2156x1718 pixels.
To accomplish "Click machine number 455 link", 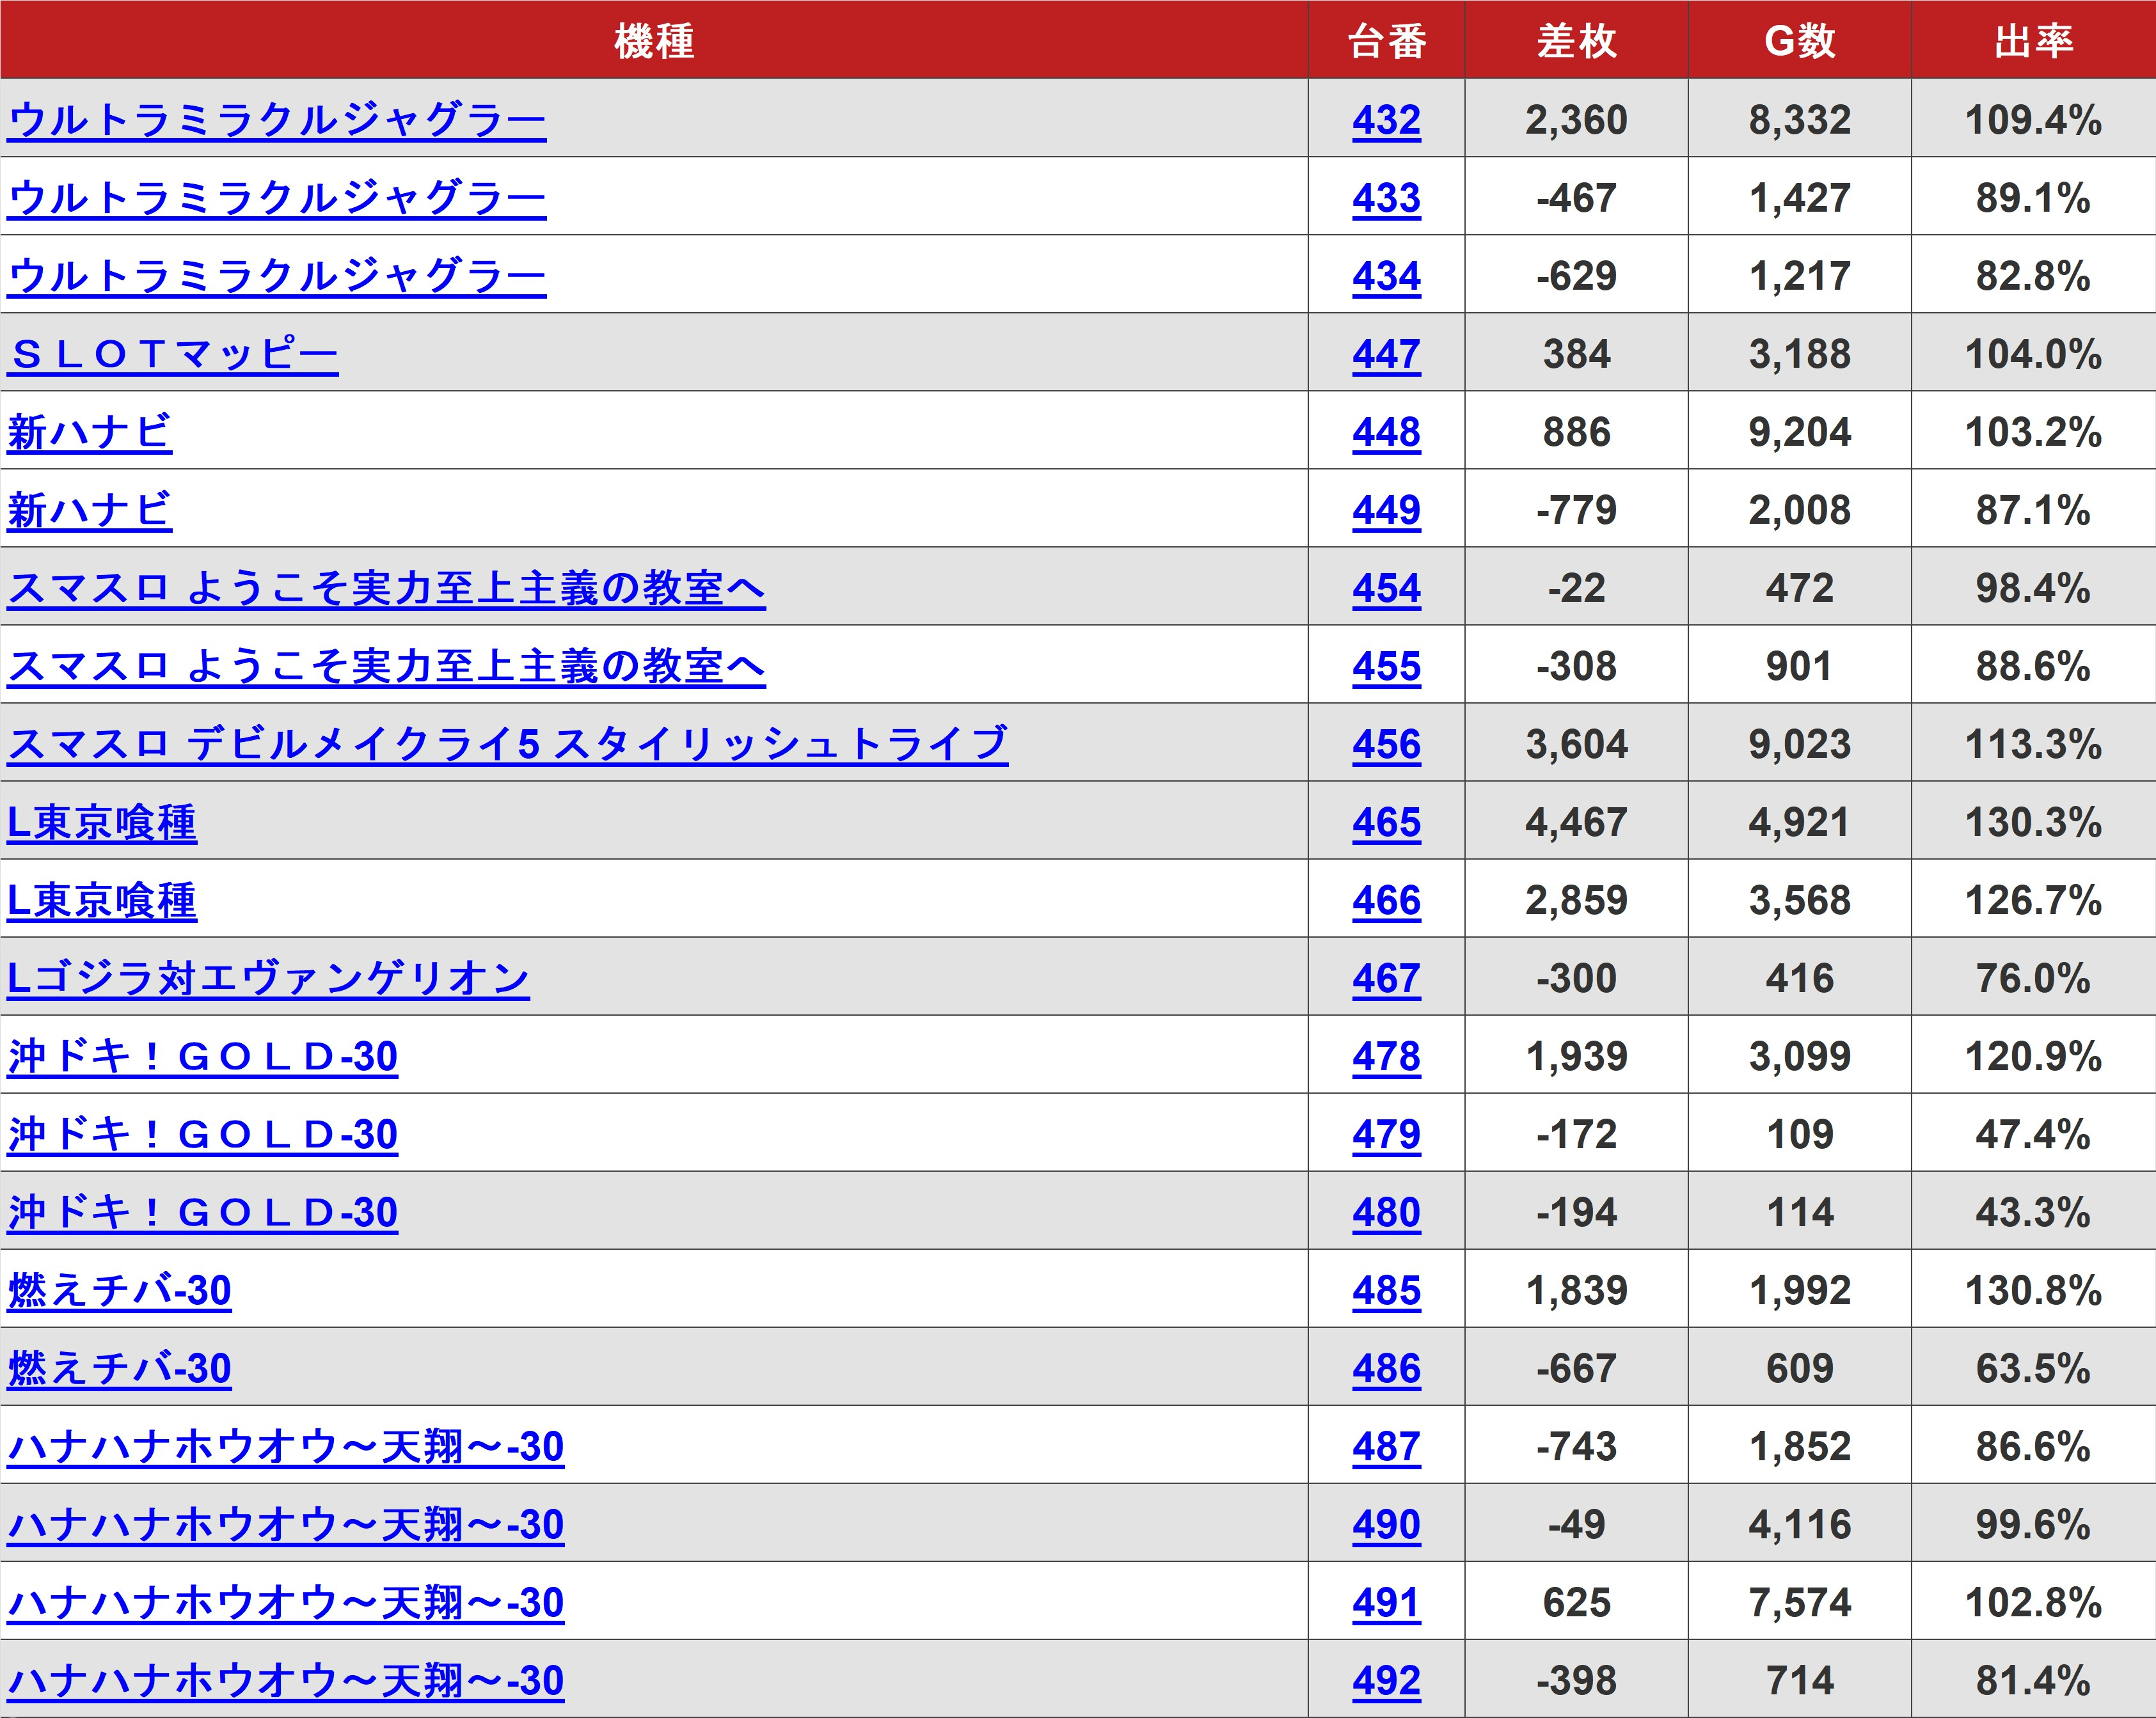I will pos(1386,666).
